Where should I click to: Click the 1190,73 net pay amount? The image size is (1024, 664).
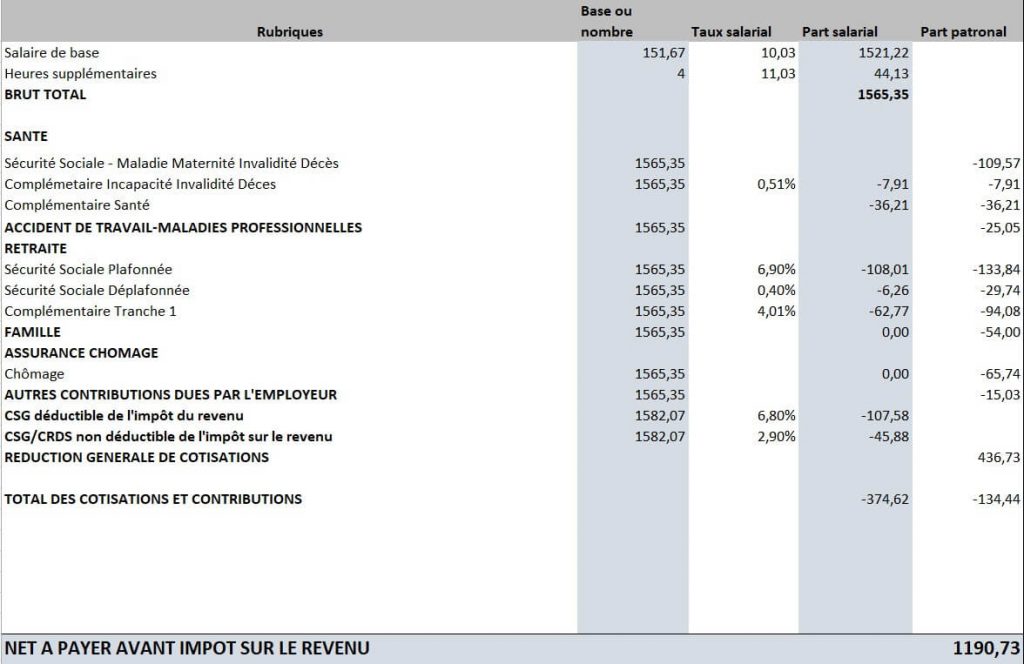986,648
